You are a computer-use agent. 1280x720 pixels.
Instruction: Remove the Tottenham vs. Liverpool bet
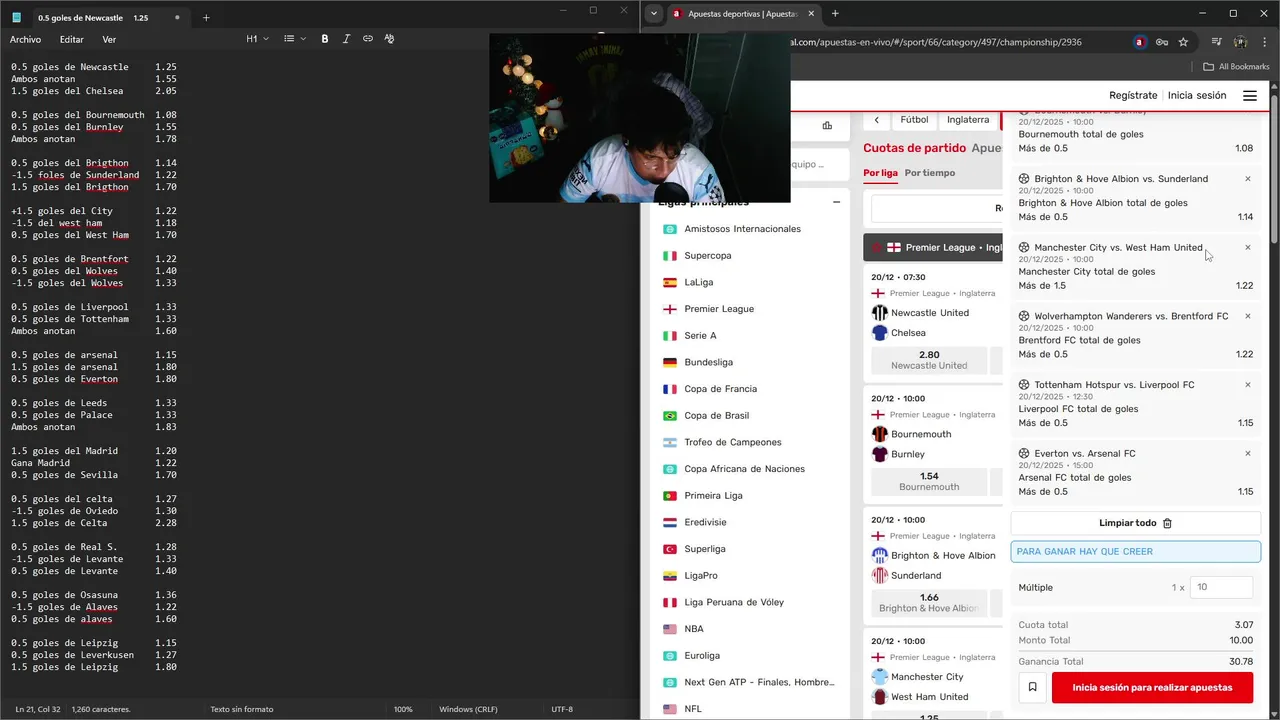click(x=1248, y=385)
